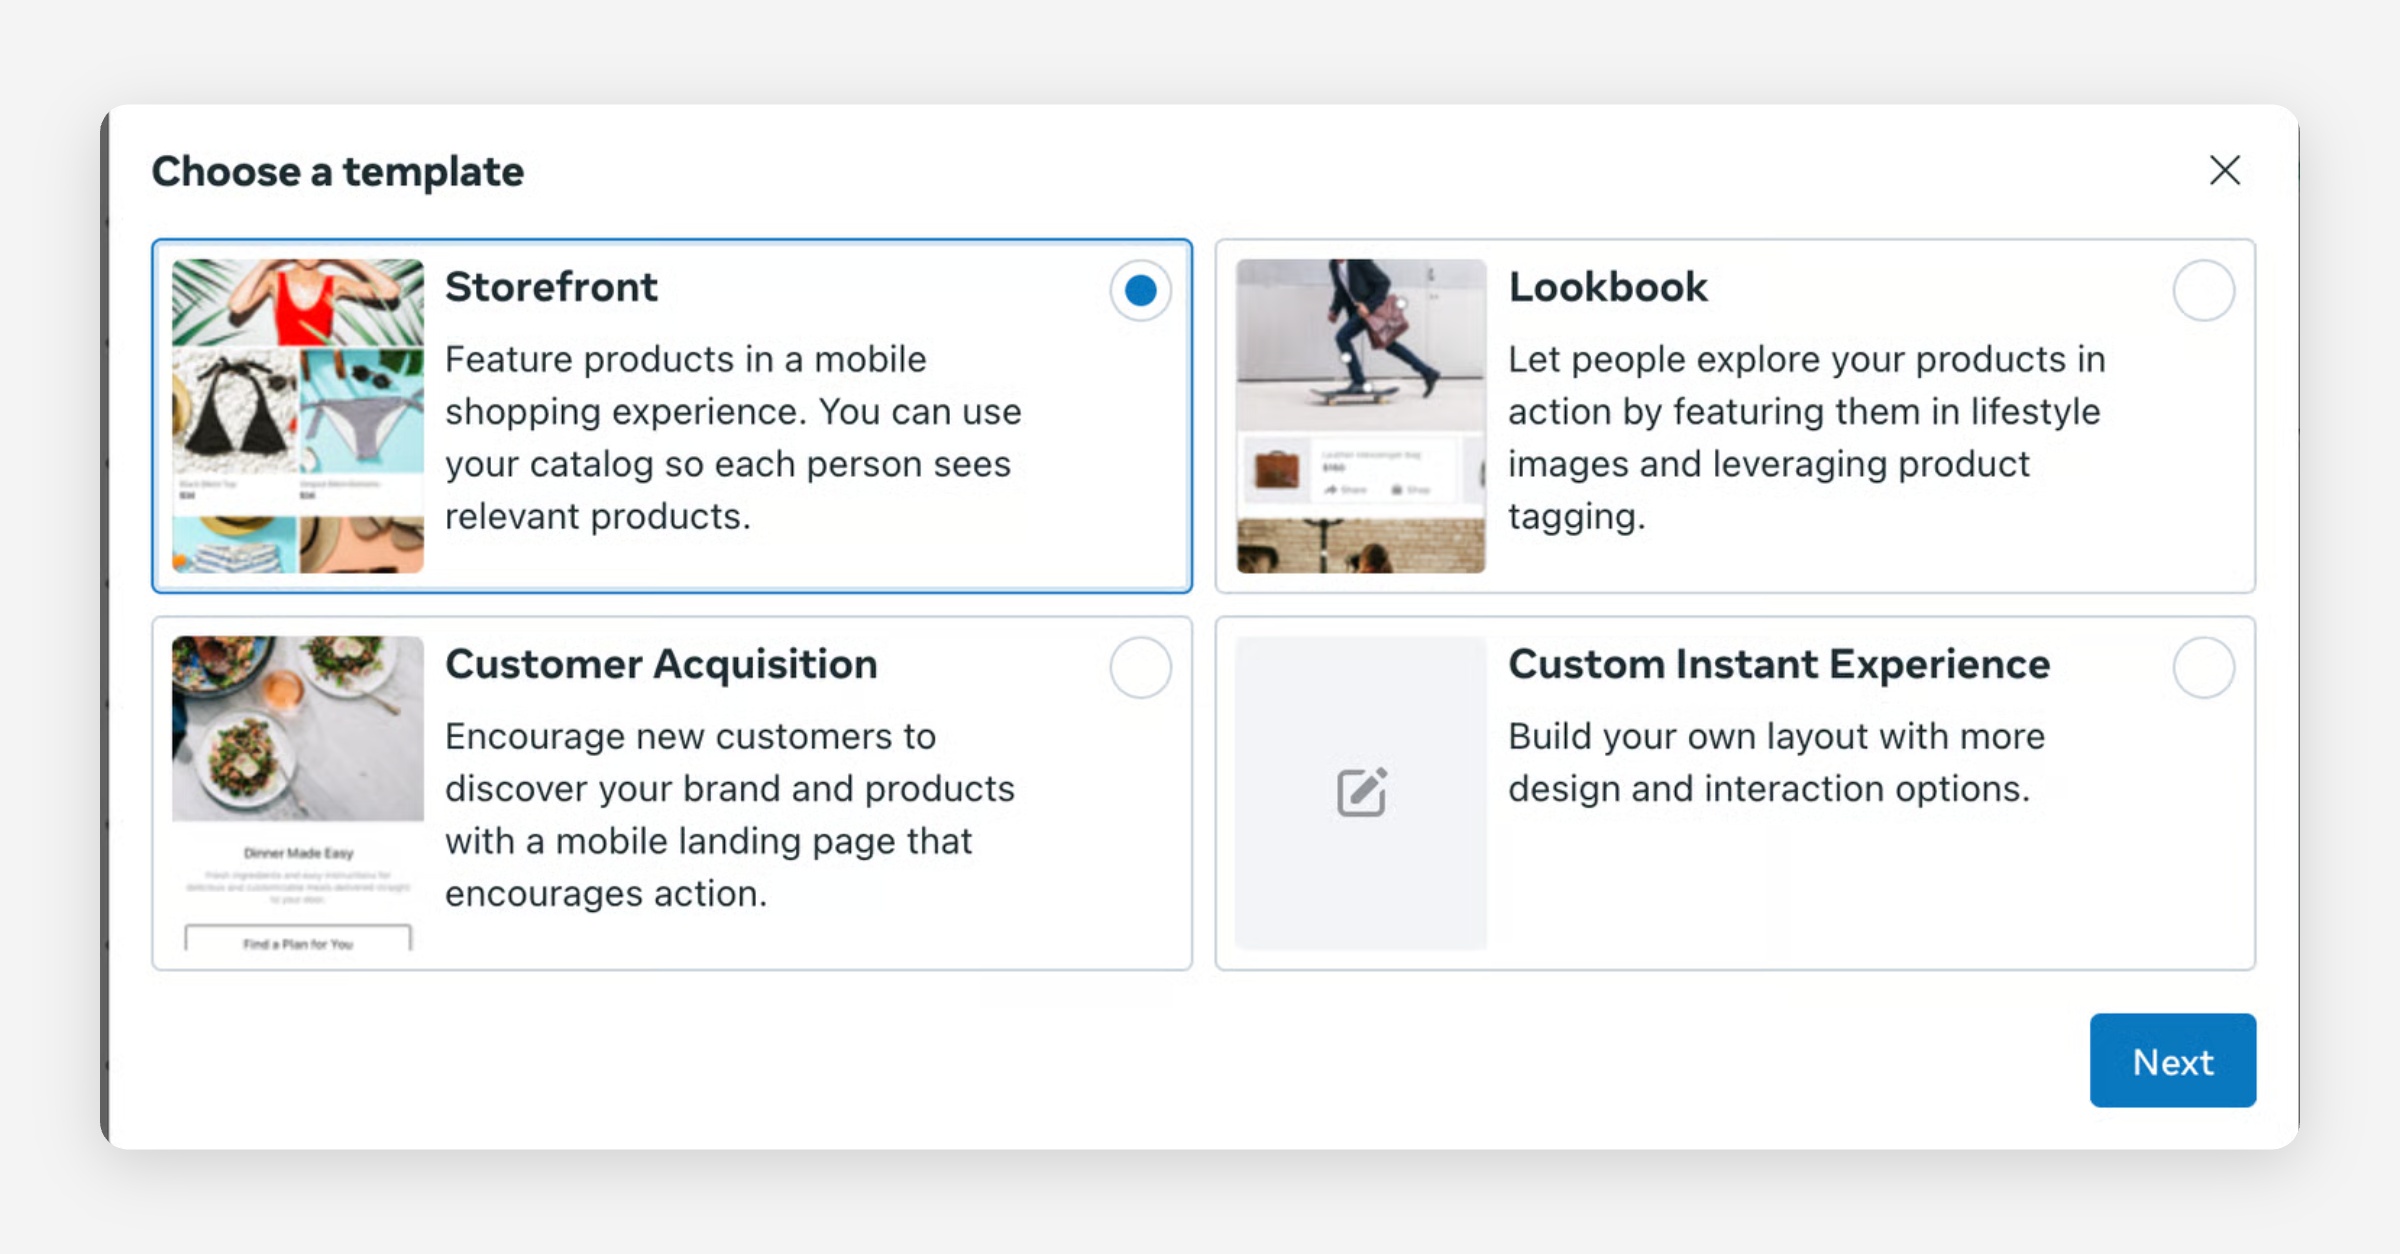Click the Storefront heading text
The image size is (2400, 1254).
551,287
